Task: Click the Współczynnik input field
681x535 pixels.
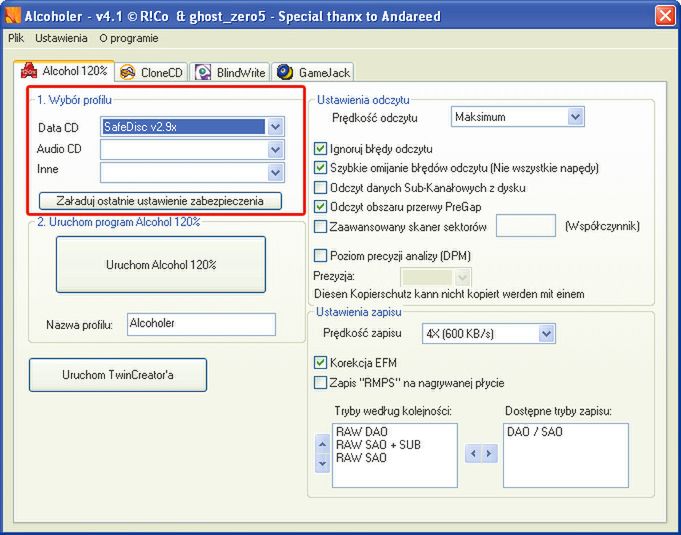Action: tap(526, 225)
